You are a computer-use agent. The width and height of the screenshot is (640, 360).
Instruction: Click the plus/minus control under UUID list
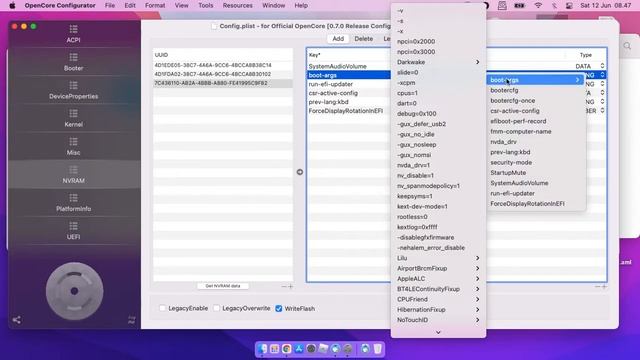click(x=287, y=287)
